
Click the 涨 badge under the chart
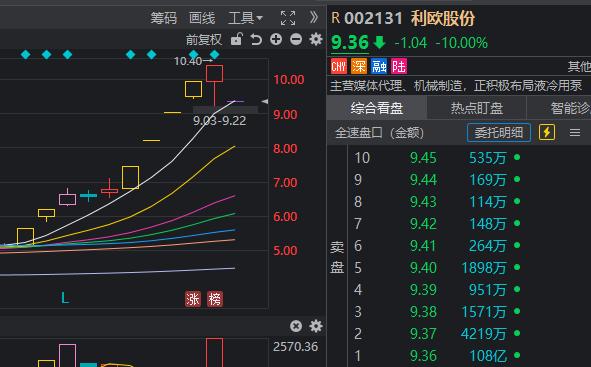tap(193, 299)
